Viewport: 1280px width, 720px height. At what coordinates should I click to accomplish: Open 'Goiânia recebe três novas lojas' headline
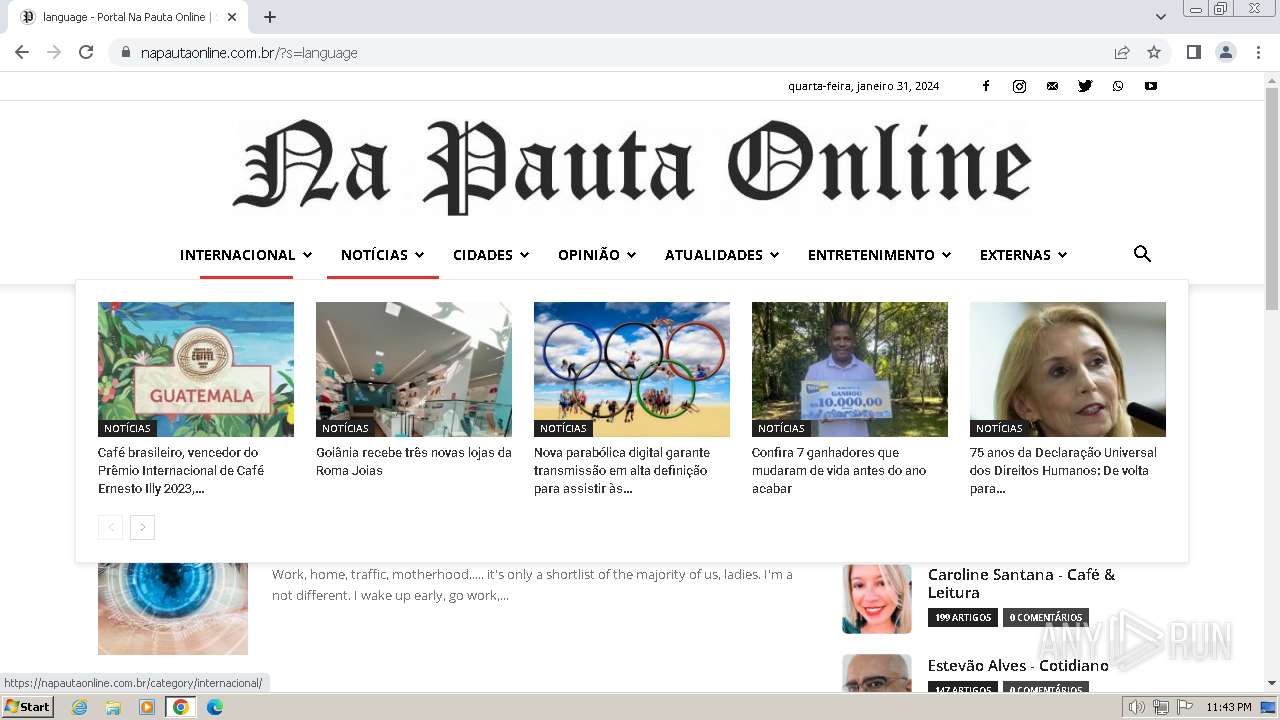pyautogui.click(x=414, y=462)
